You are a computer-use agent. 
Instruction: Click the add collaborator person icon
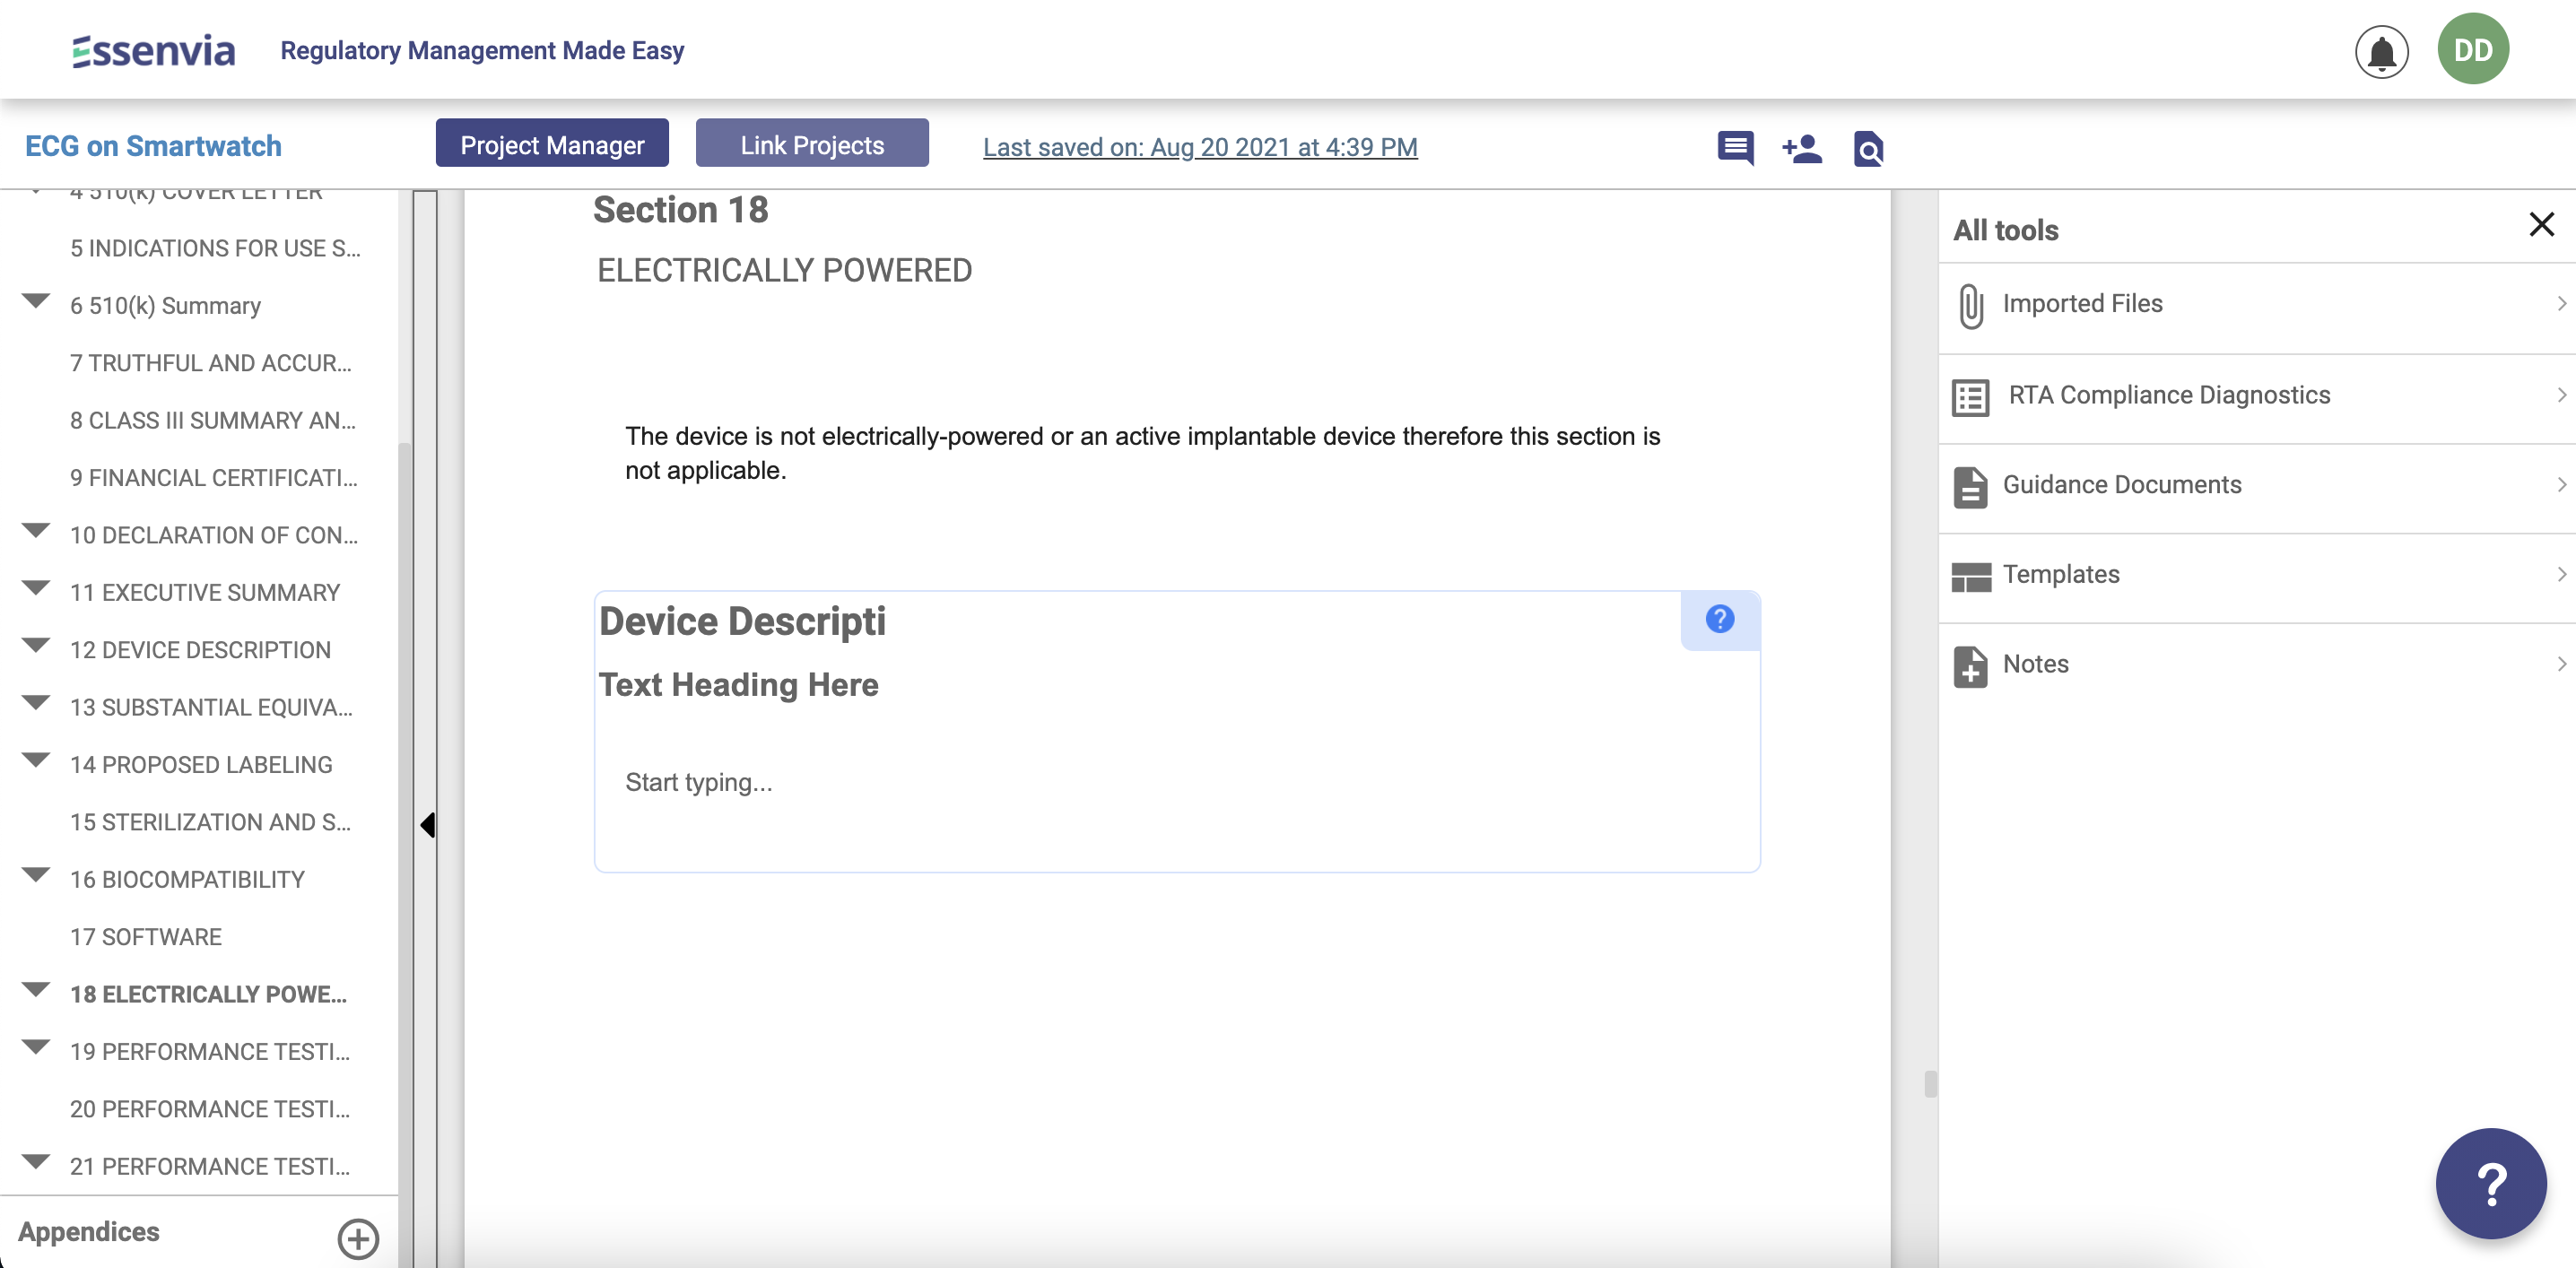point(1801,148)
